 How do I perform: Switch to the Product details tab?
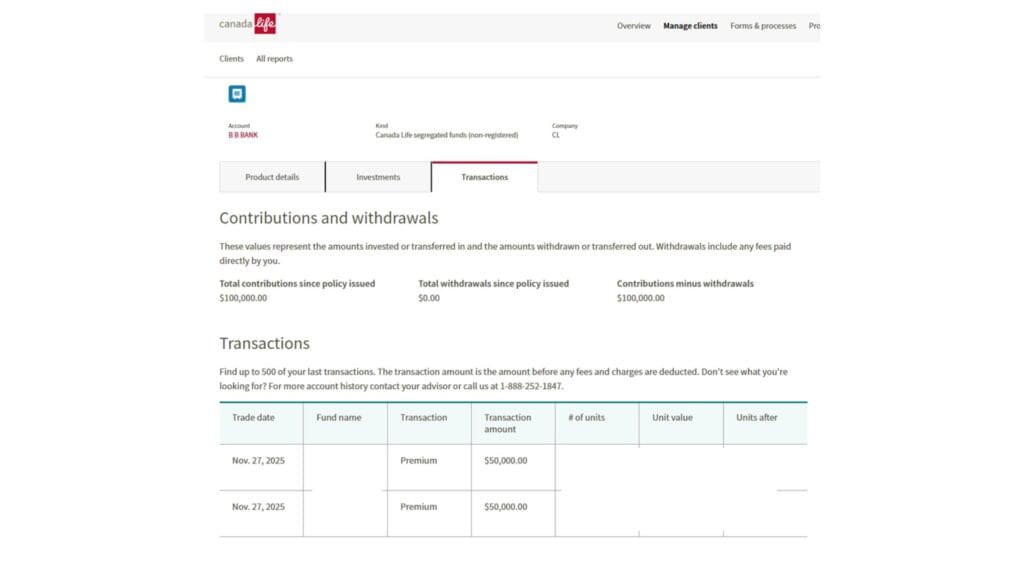pyautogui.click(x=272, y=177)
